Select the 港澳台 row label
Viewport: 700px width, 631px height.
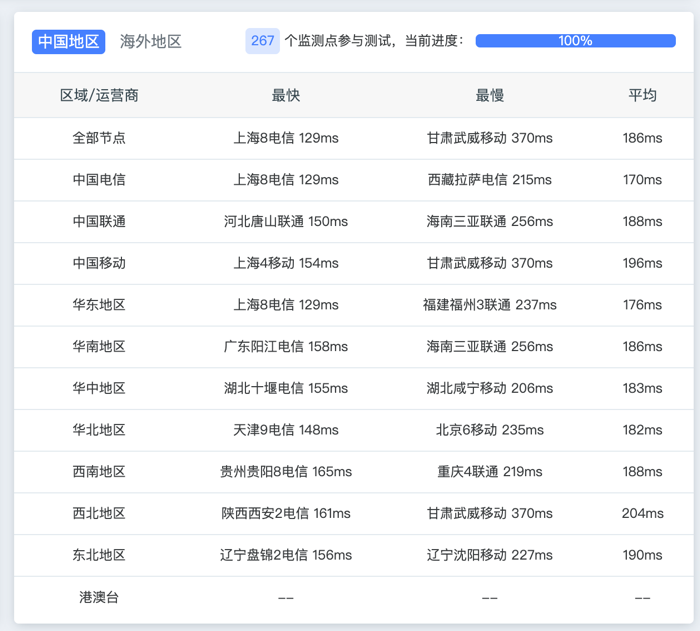click(99, 597)
